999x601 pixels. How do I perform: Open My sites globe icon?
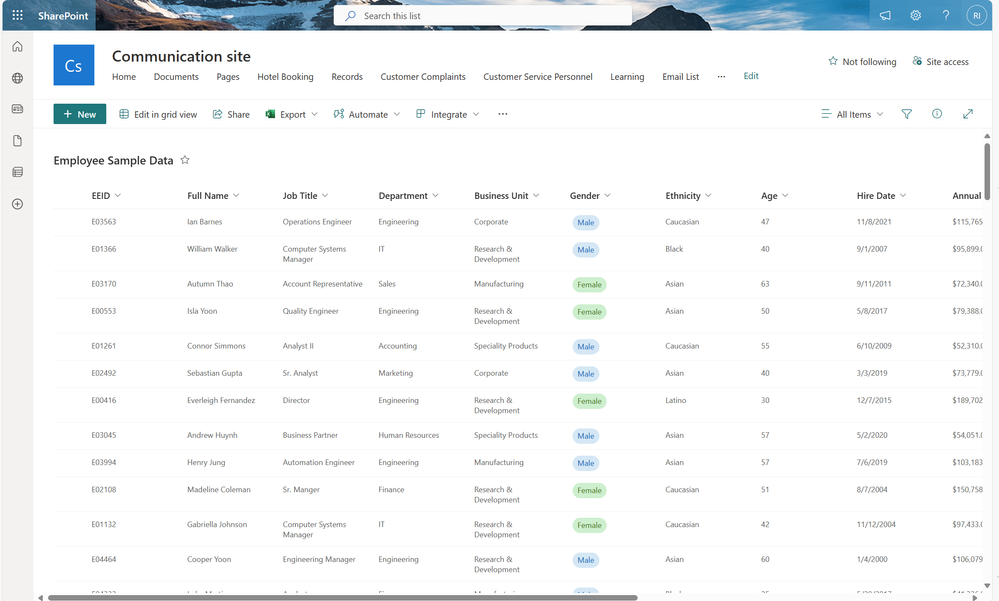(17, 78)
